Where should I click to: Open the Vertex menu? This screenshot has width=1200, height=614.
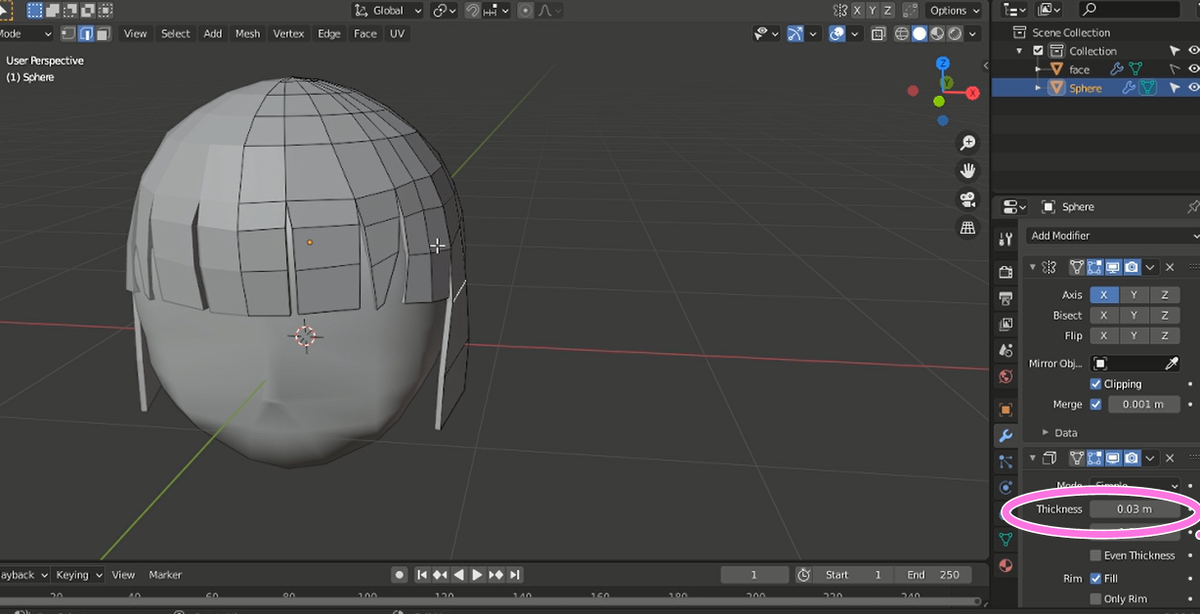click(288, 33)
